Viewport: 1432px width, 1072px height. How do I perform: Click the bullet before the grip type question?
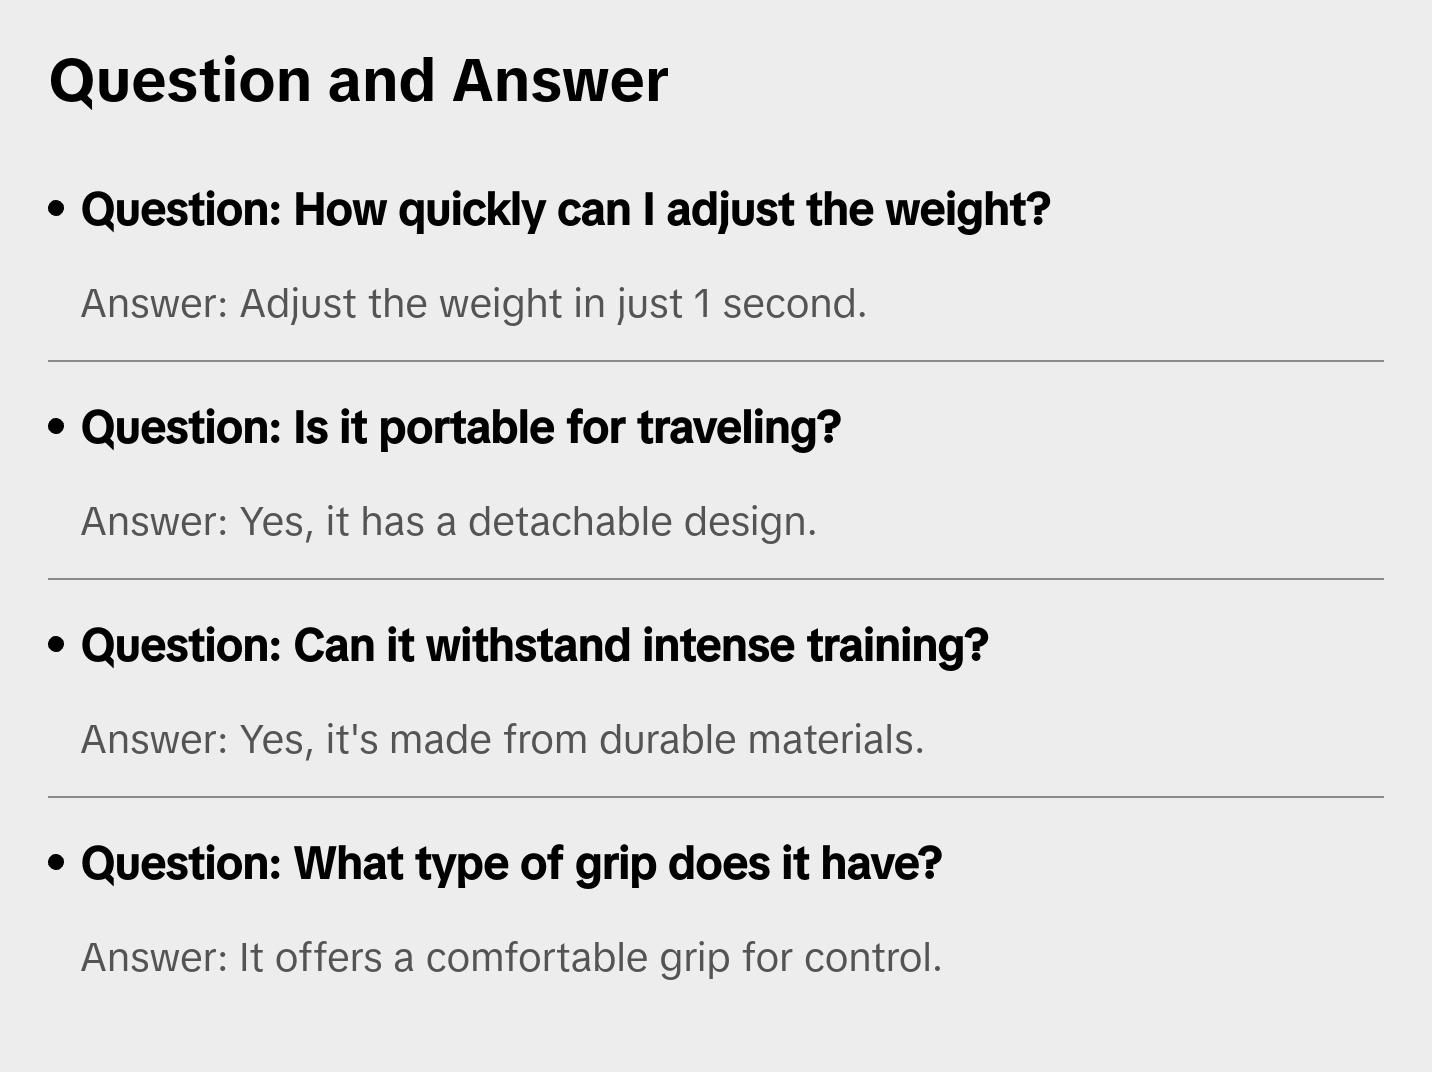[57, 864]
